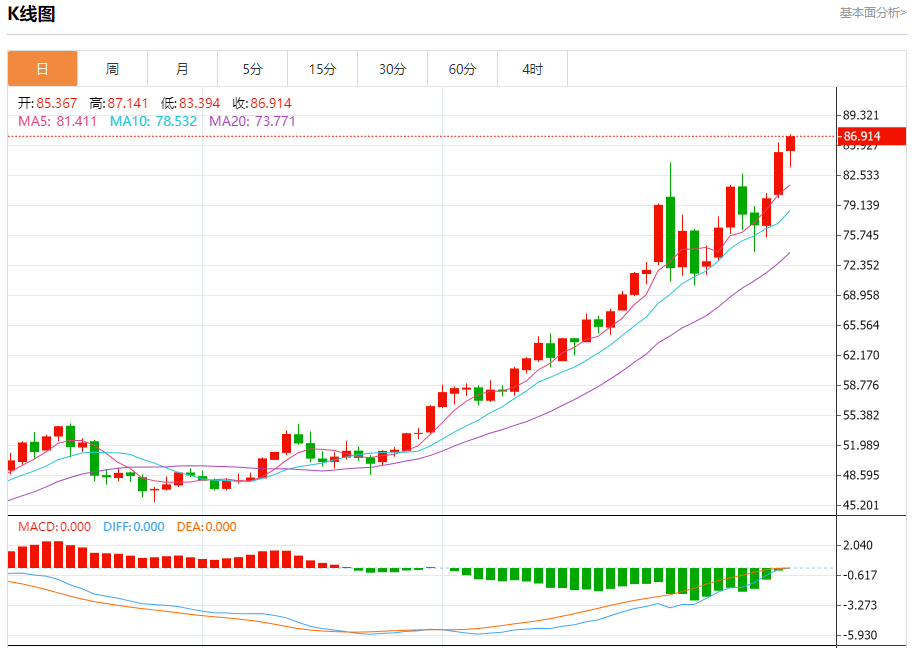Click the DEA indicator label
The height and width of the screenshot is (648, 912).
tap(206, 527)
